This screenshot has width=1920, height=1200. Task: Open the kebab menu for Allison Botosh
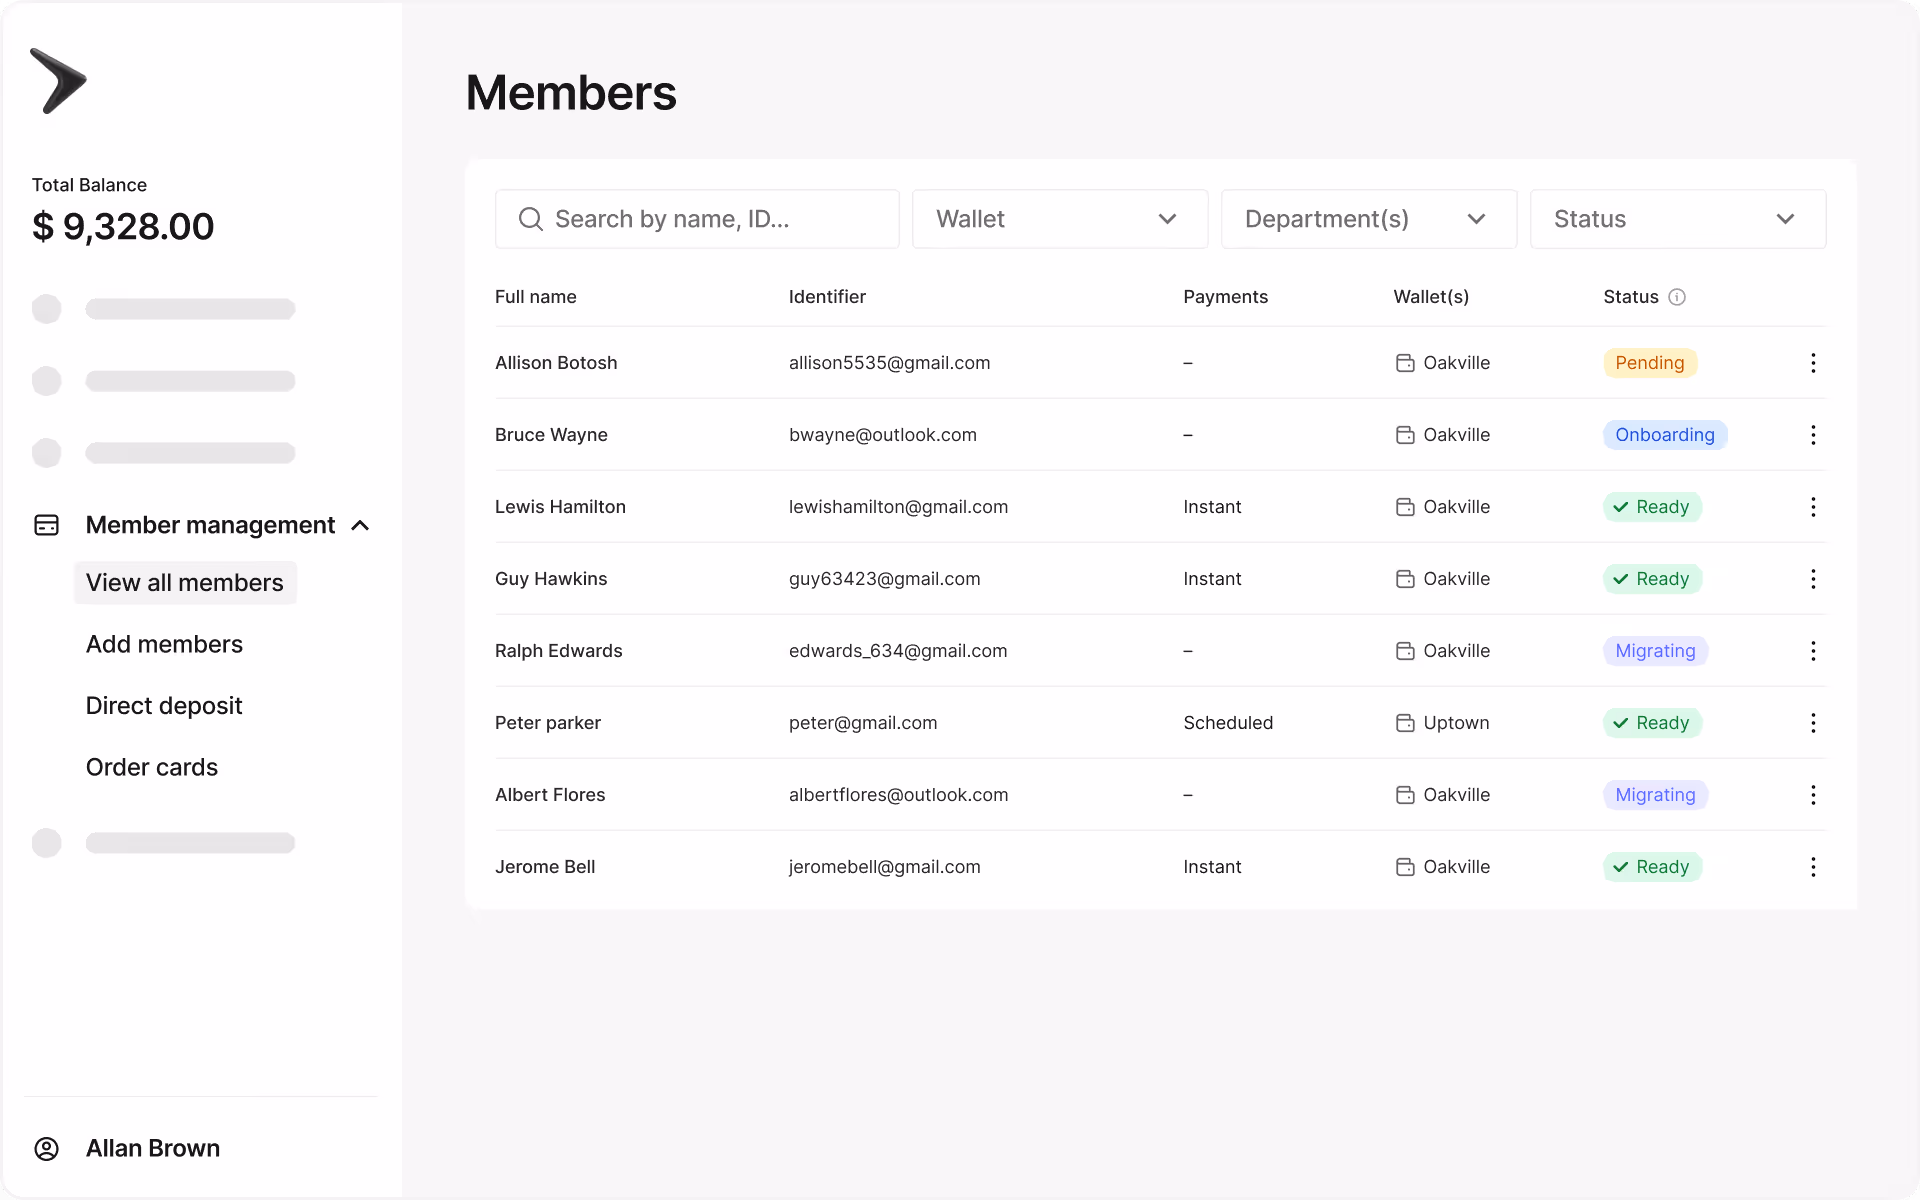pos(1813,363)
